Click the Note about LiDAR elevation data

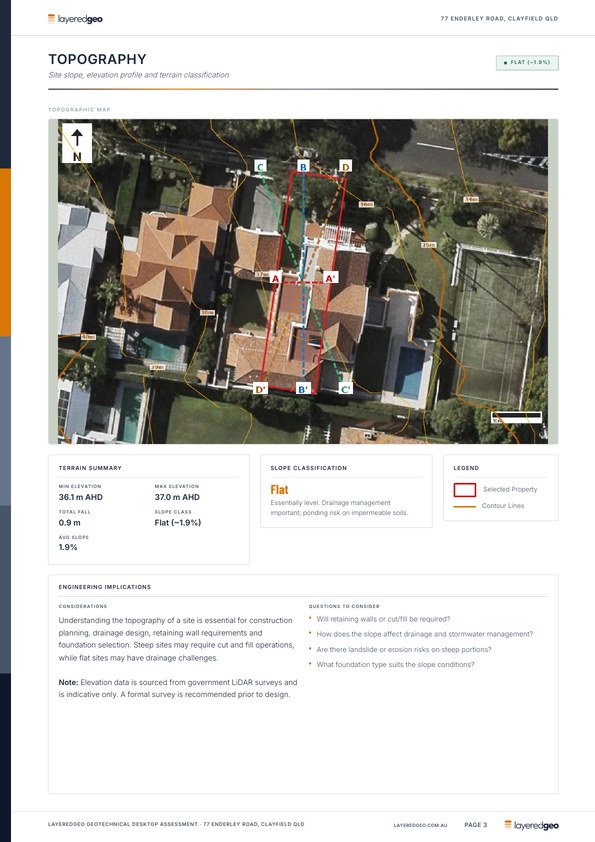point(178,688)
